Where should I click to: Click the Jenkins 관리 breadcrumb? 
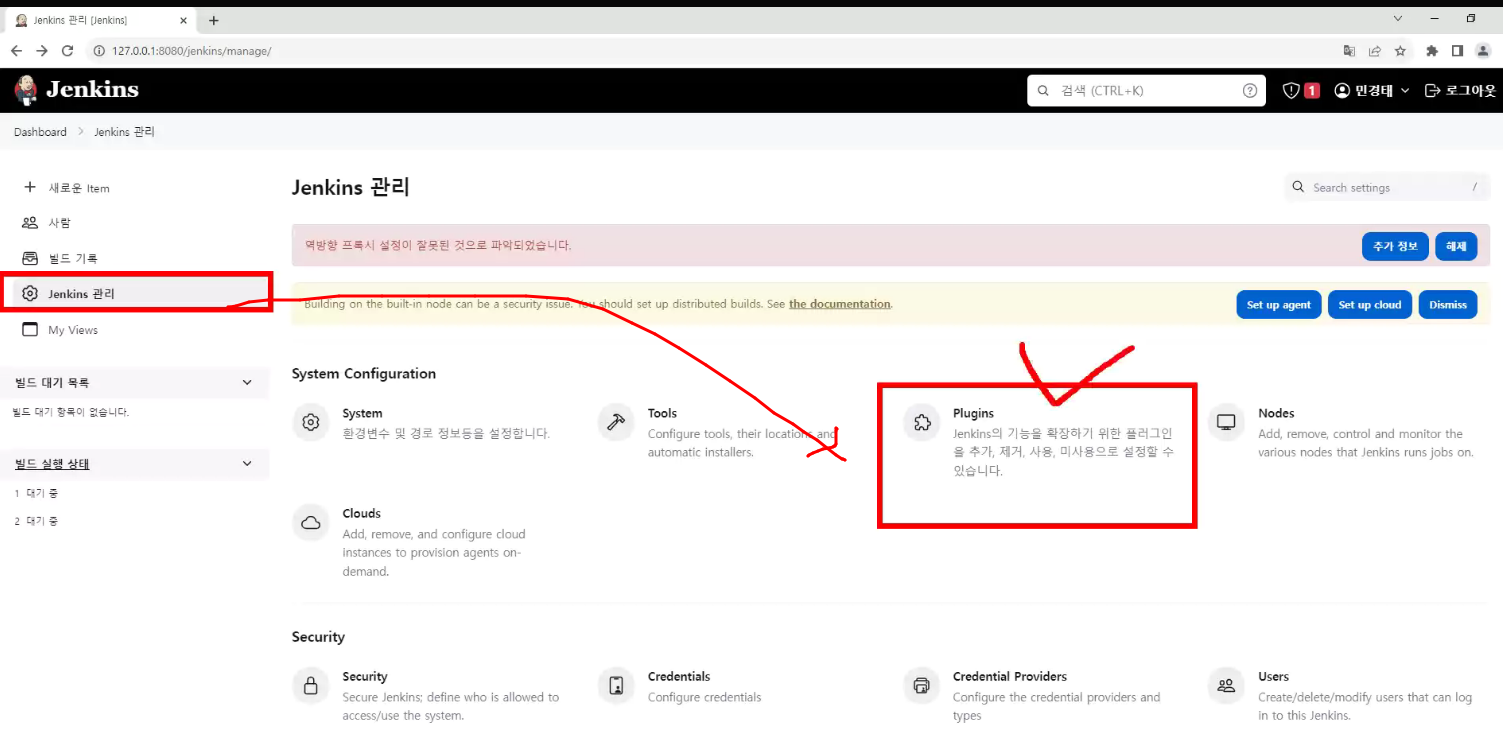124,132
